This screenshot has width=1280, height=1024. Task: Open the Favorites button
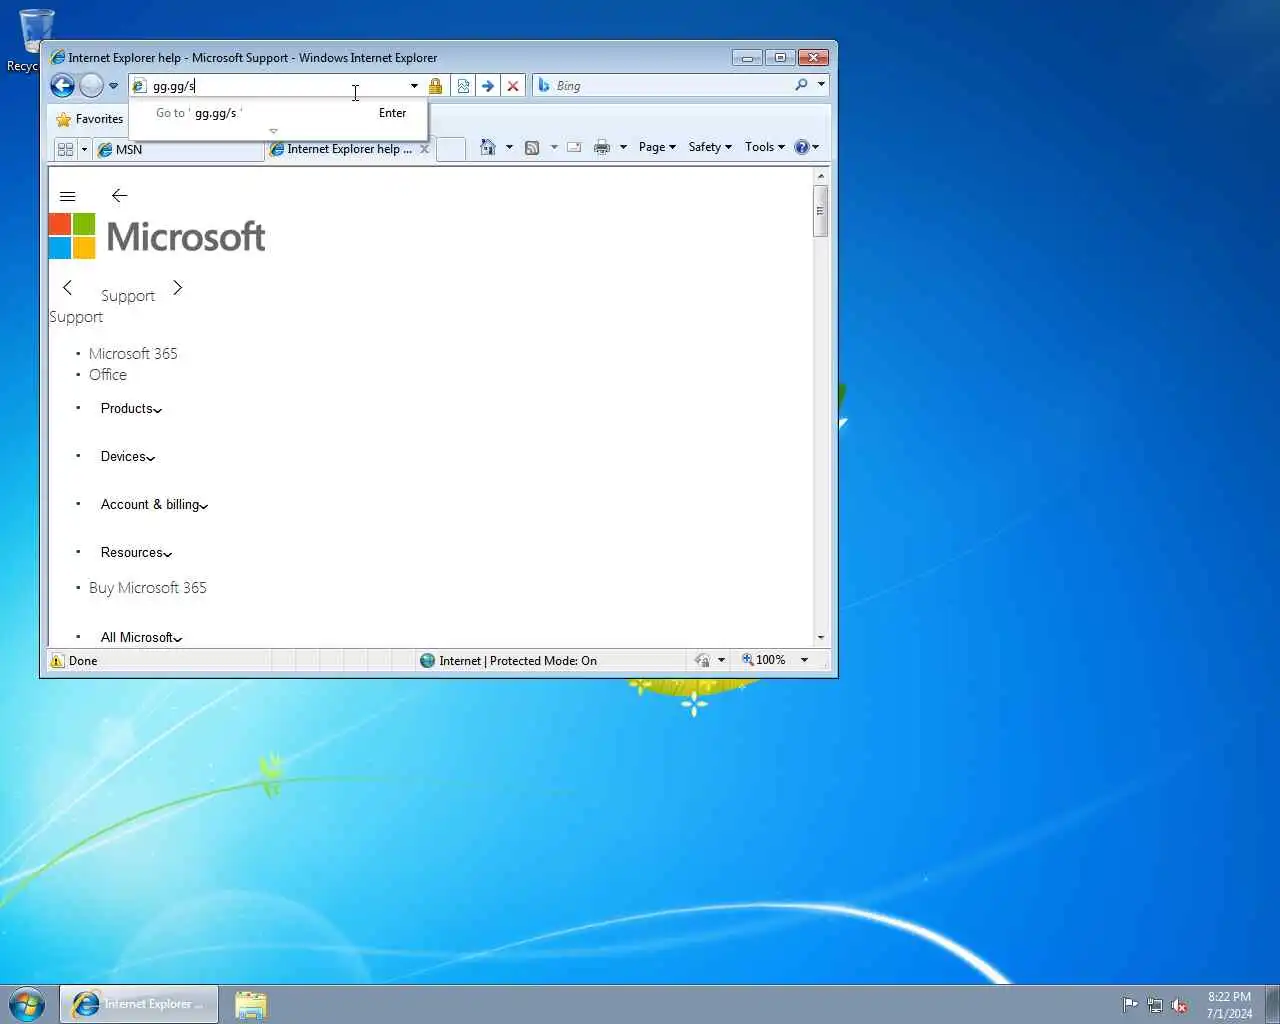pyautogui.click(x=90, y=119)
